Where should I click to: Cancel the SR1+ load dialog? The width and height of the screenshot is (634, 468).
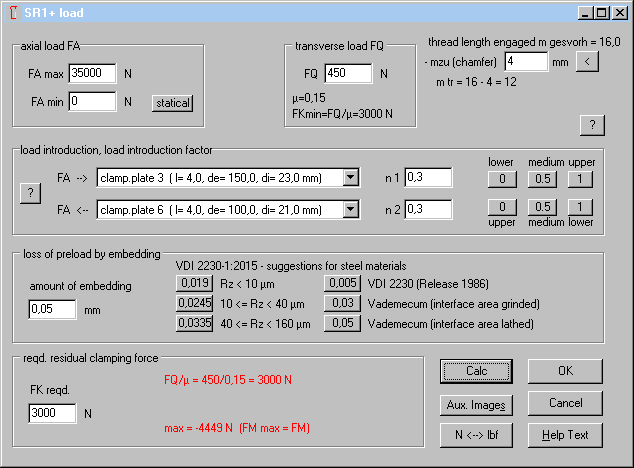[x=566, y=404]
